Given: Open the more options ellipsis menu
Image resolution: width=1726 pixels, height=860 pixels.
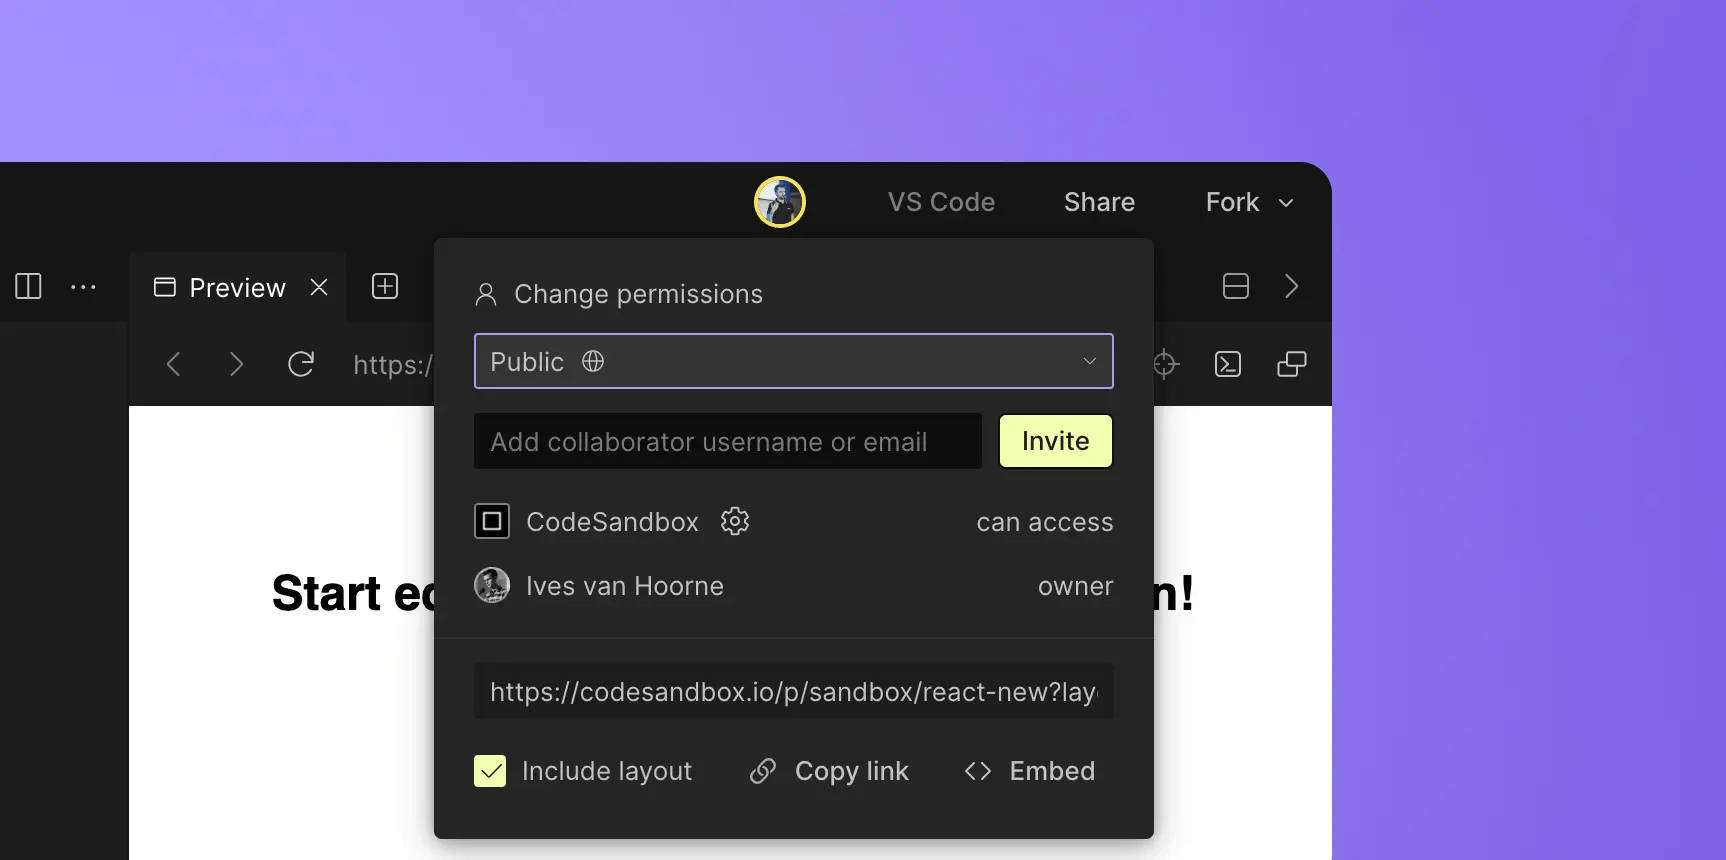Looking at the screenshot, I should [x=83, y=286].
